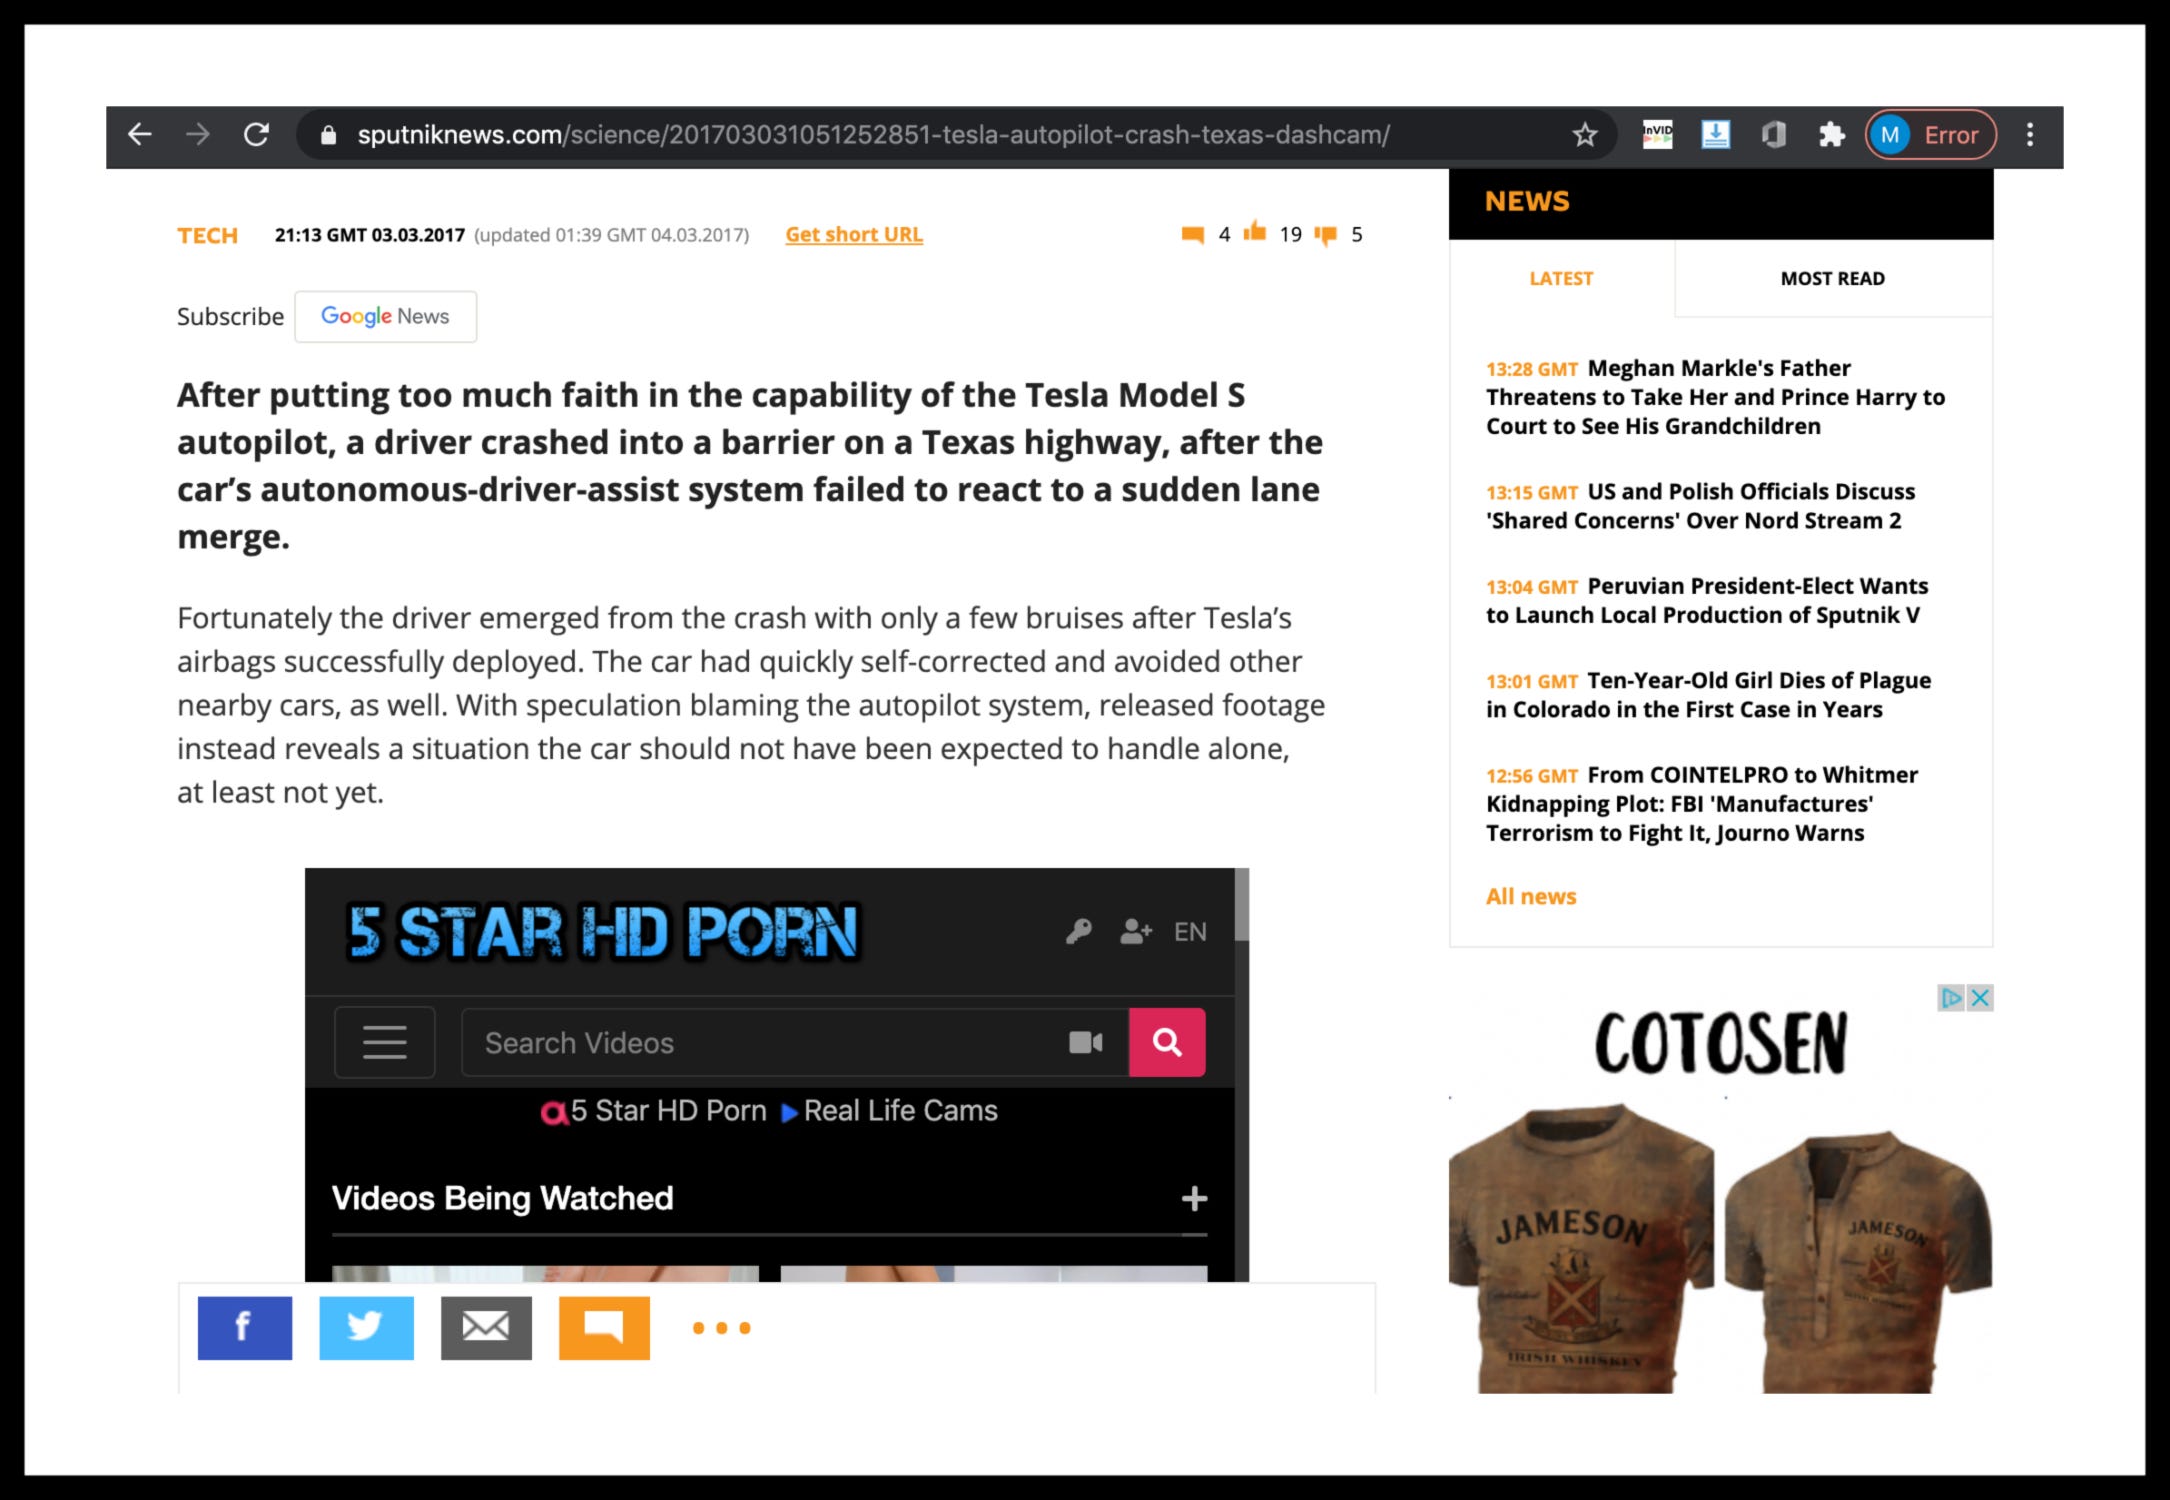Bookmark the page with the star icon

1585,135
